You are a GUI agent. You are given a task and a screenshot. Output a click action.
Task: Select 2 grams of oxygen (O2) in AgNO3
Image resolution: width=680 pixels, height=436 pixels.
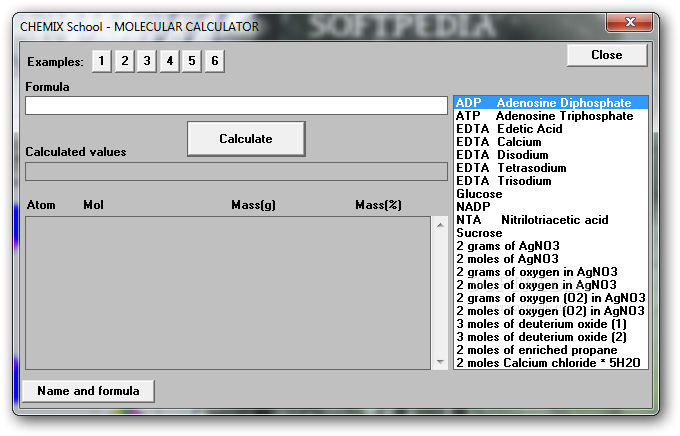pos(551,298)
